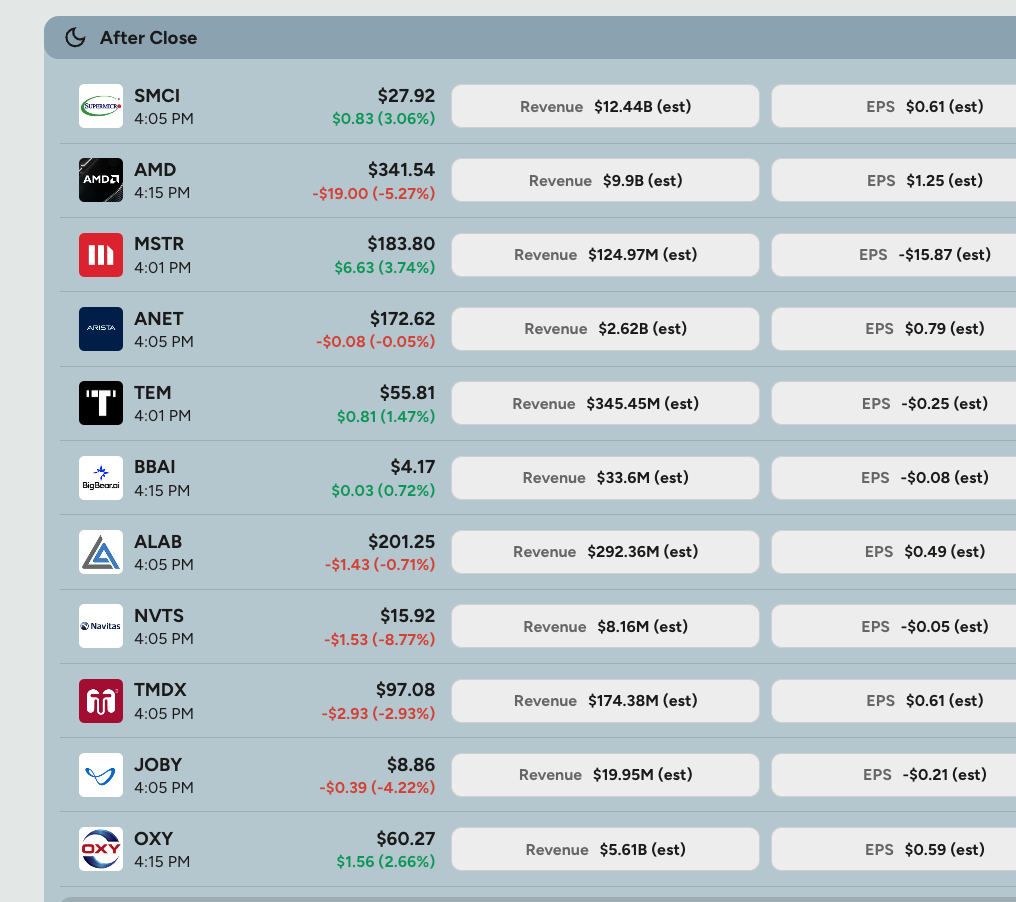Open the SMCI ticker symbol link
Image resolution: width=1016 pixels, height=902 pixels.
[x=157, y=96]
